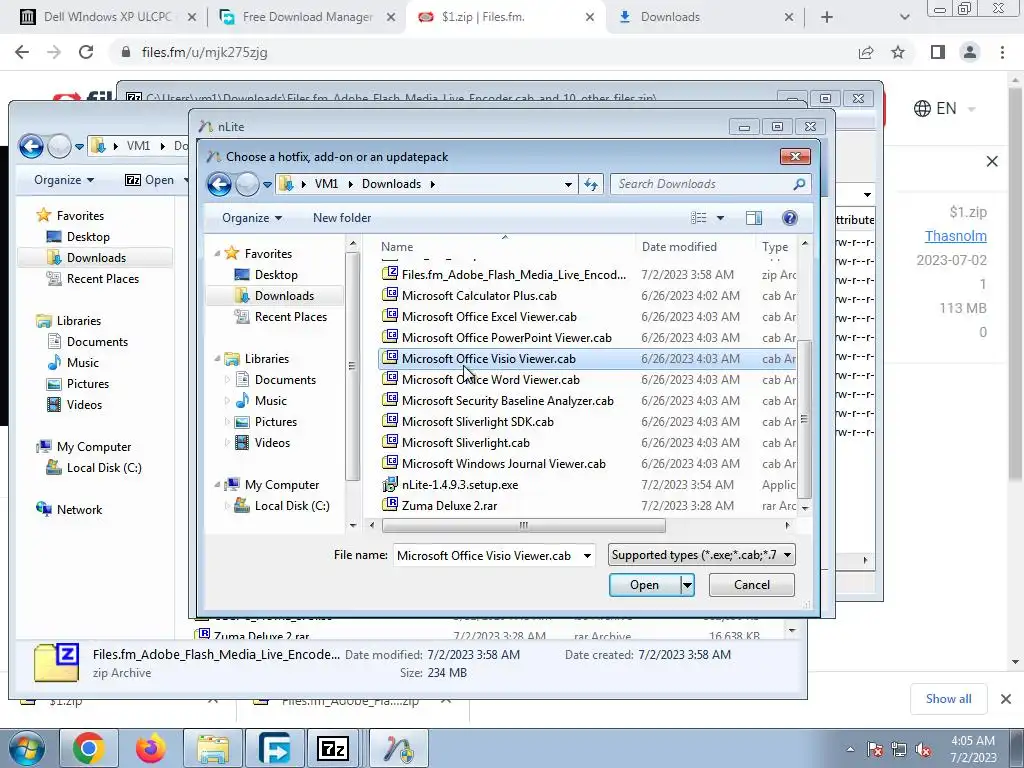Open the Organize menu in the Explorer window
1024x768 pixels.
[63, 180]
